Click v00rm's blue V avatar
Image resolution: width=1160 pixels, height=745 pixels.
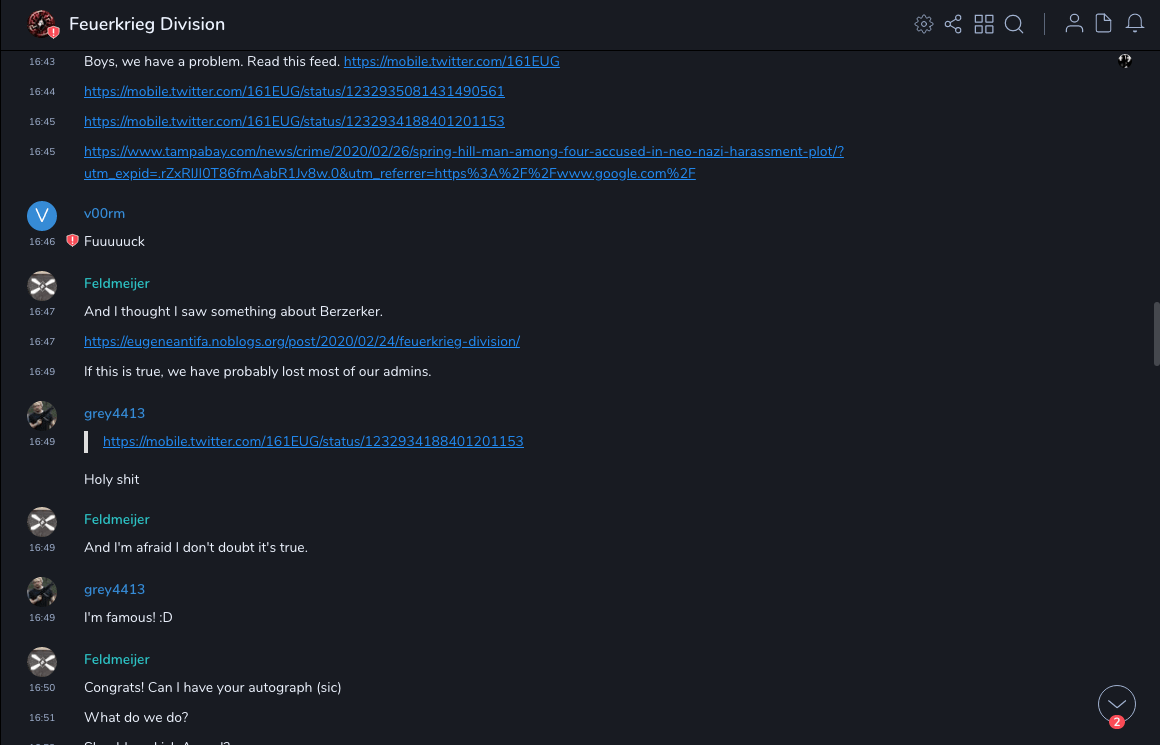[42, 215]
